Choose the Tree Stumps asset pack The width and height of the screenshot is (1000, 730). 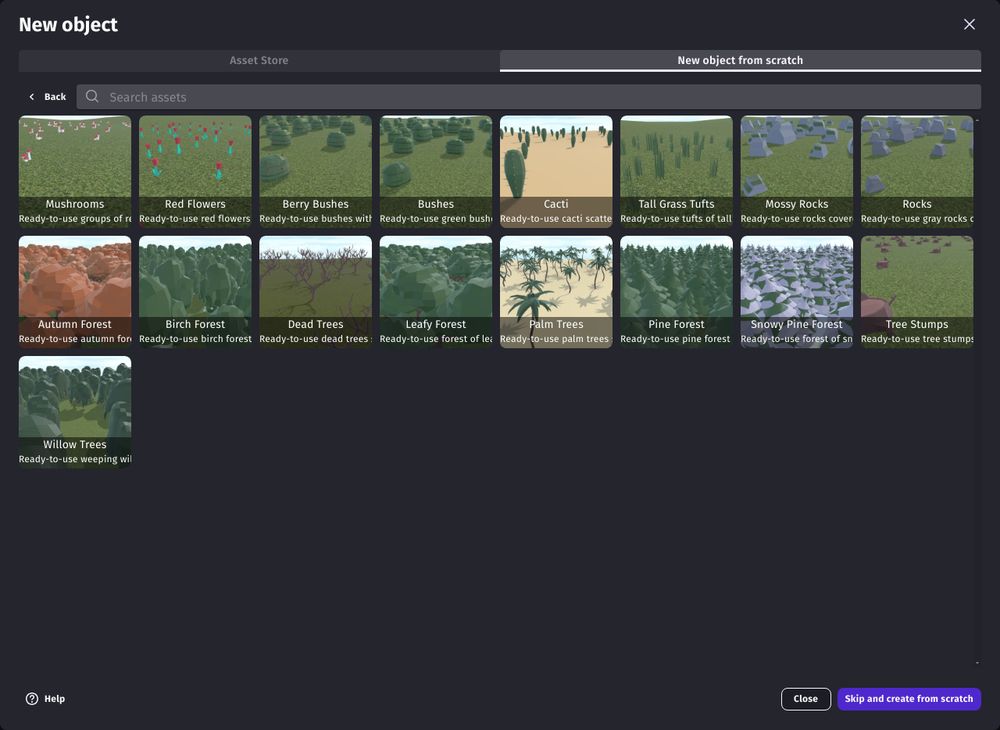(917, 292)
